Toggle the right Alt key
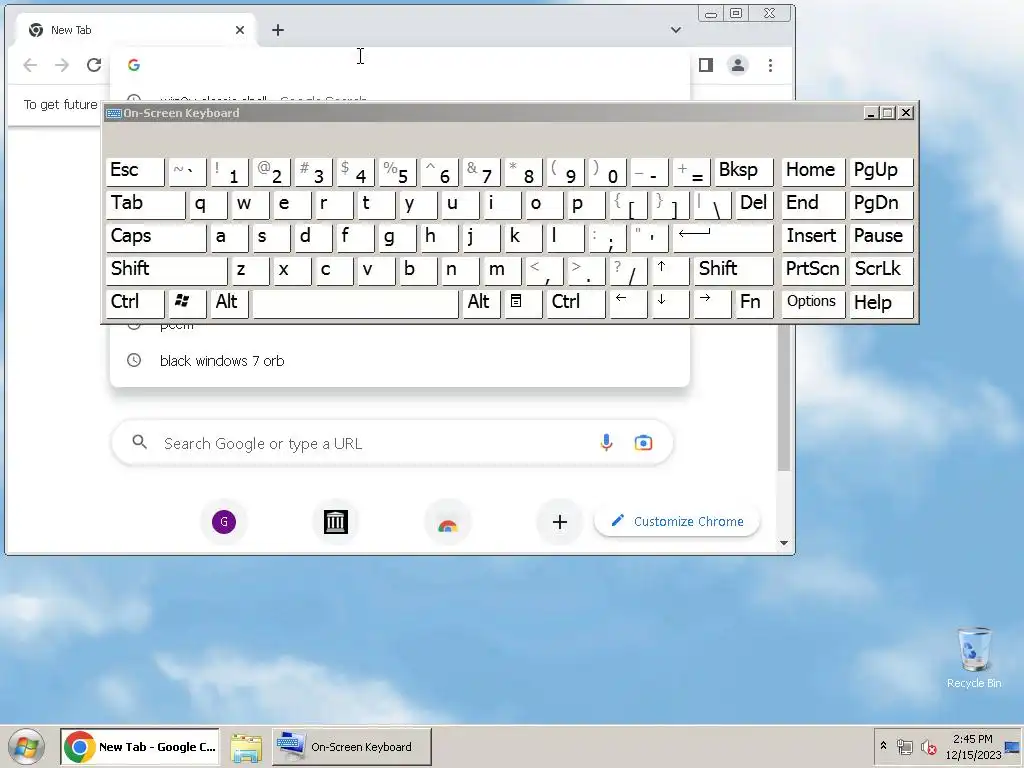 (x=481, y=303)
